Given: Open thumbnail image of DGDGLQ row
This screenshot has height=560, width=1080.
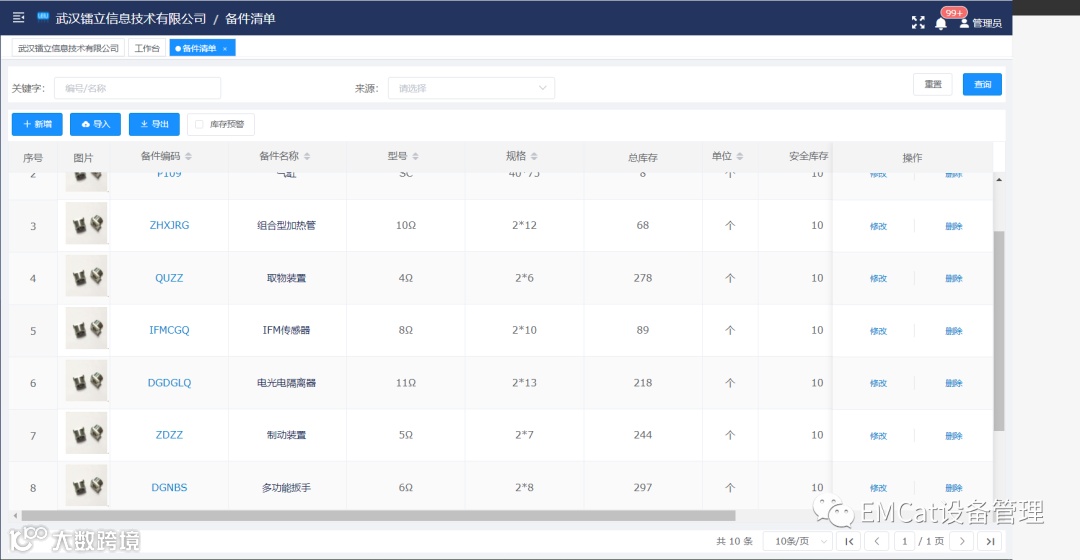Looking at the screenshot, I should point(86,380).
